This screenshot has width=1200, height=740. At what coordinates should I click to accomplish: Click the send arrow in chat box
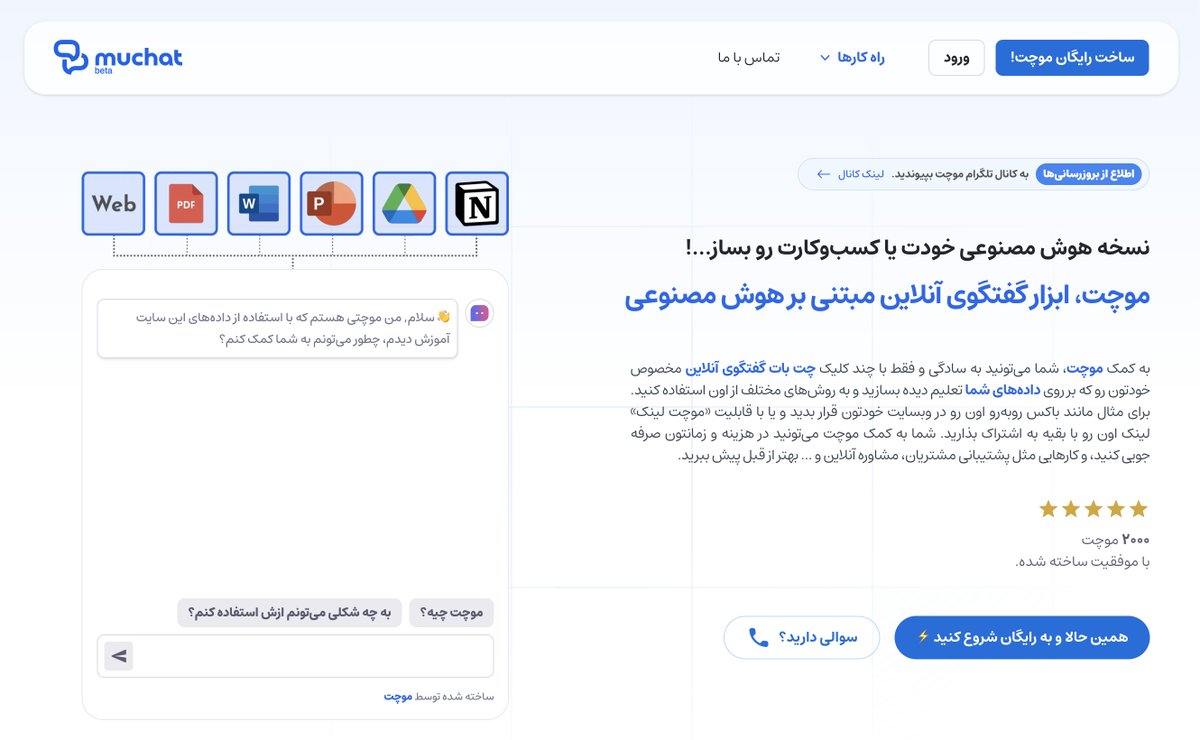(x=119, y=656)
